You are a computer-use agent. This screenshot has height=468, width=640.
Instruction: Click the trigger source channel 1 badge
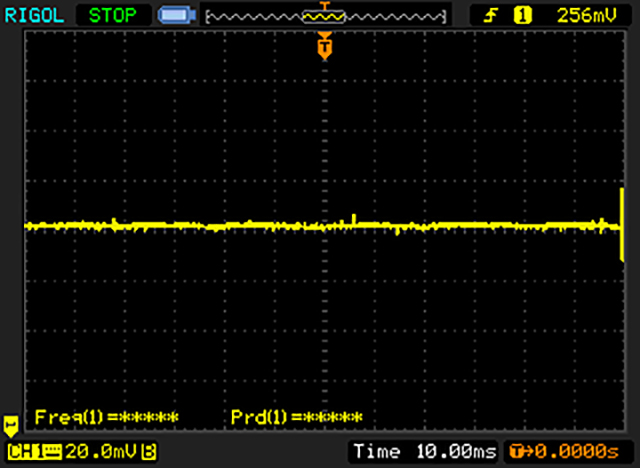pos(522,16)
